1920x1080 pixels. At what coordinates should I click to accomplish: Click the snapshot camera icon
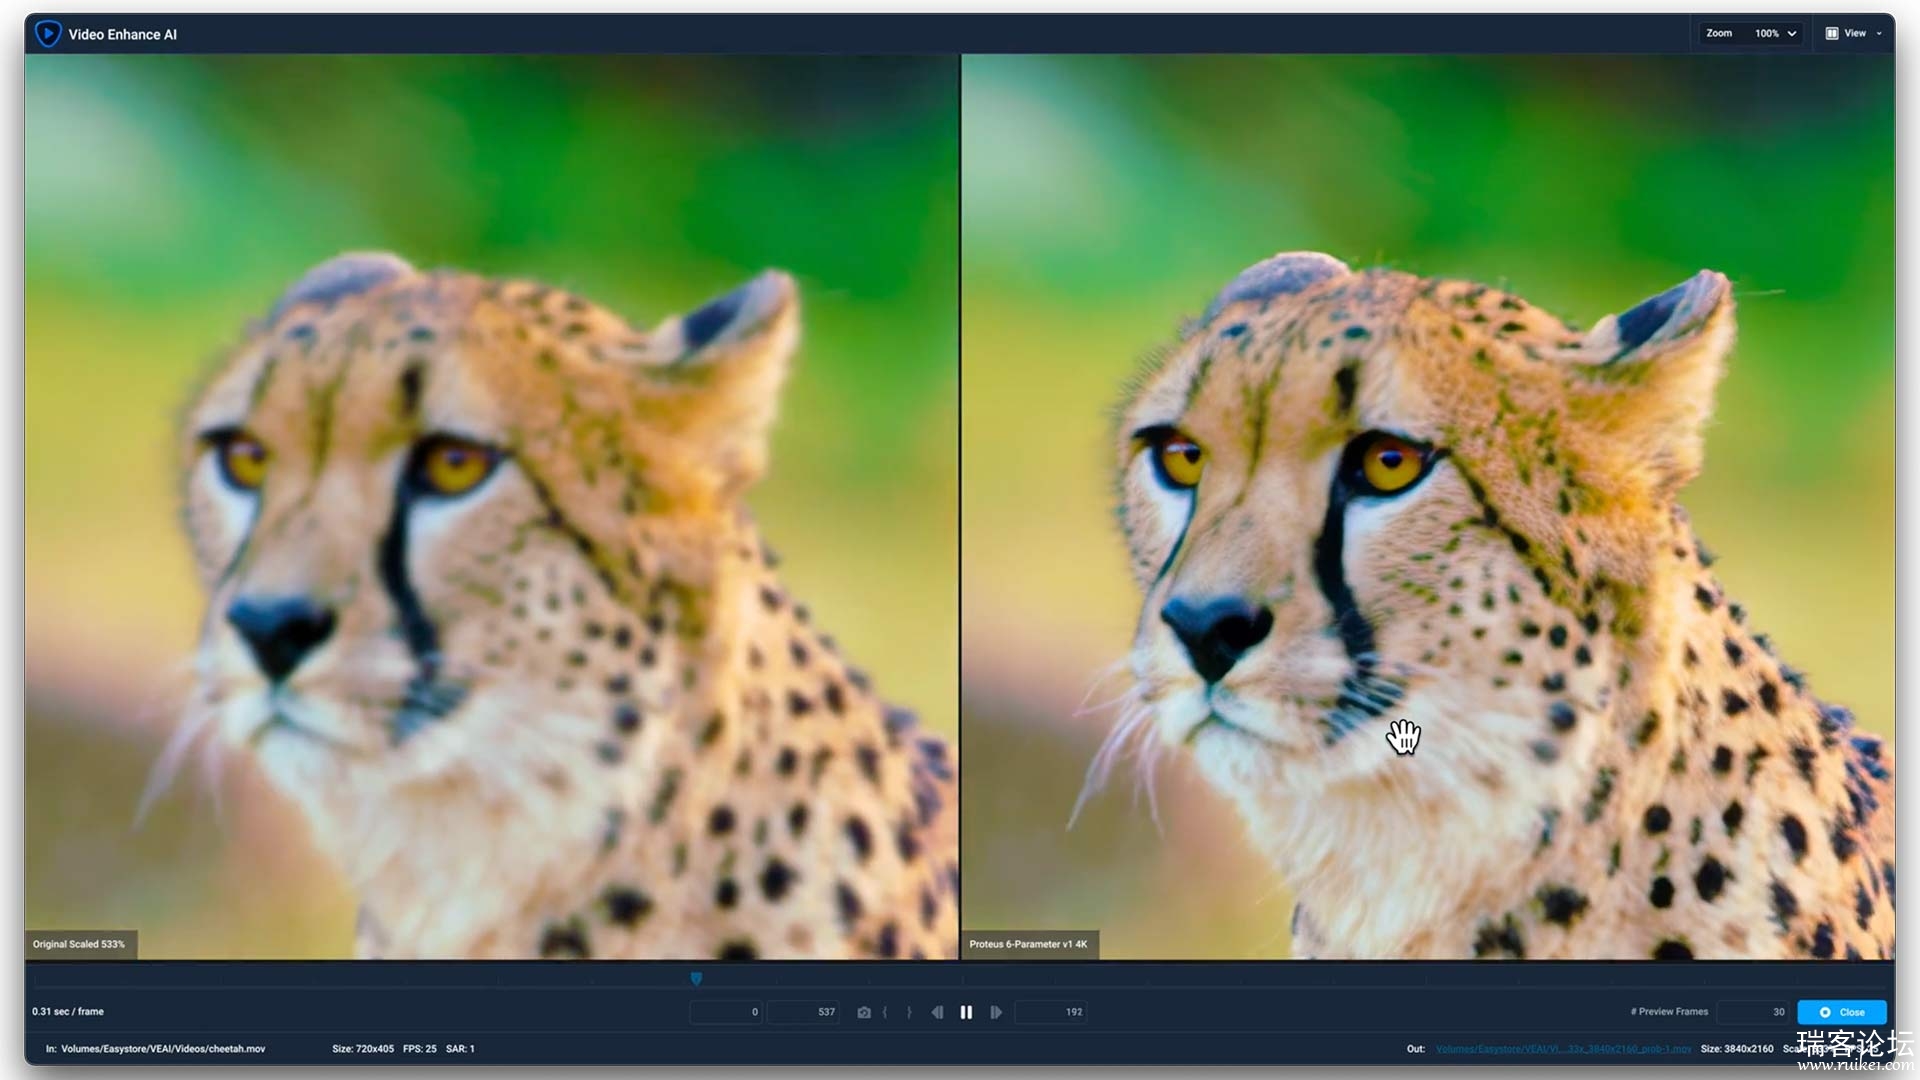click(864, 1012)
